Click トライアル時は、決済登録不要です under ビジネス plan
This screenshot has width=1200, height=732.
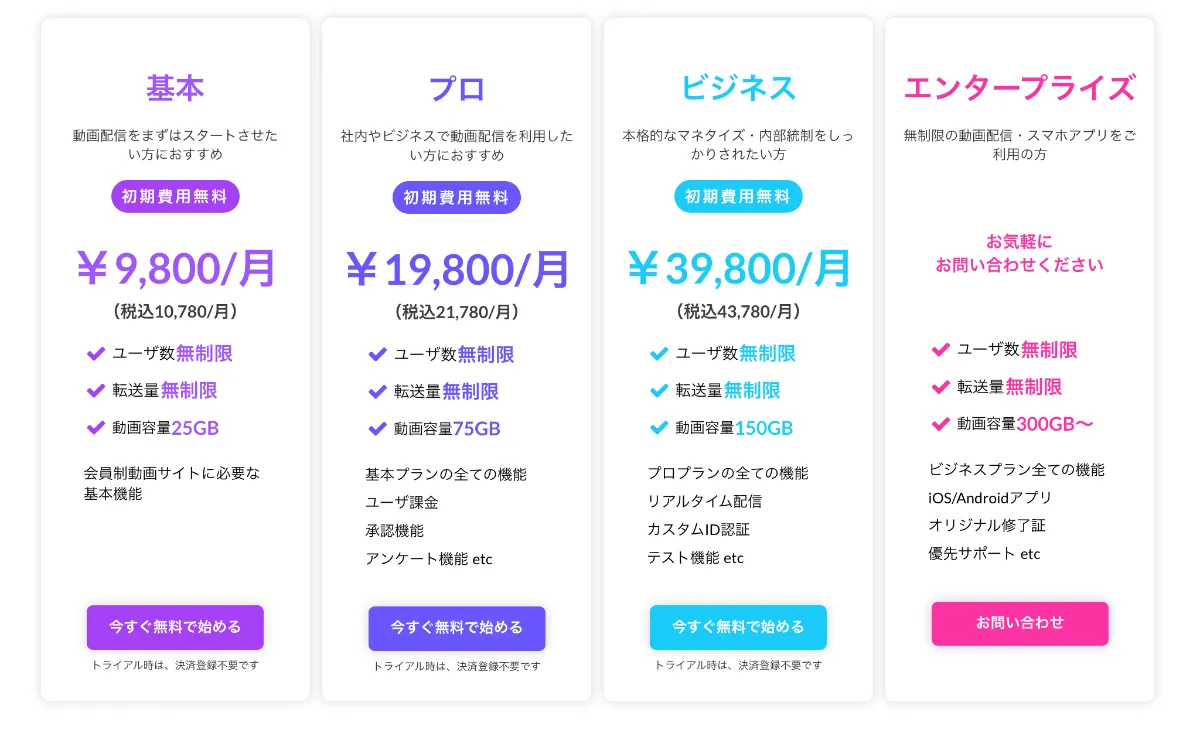point(738,663)
